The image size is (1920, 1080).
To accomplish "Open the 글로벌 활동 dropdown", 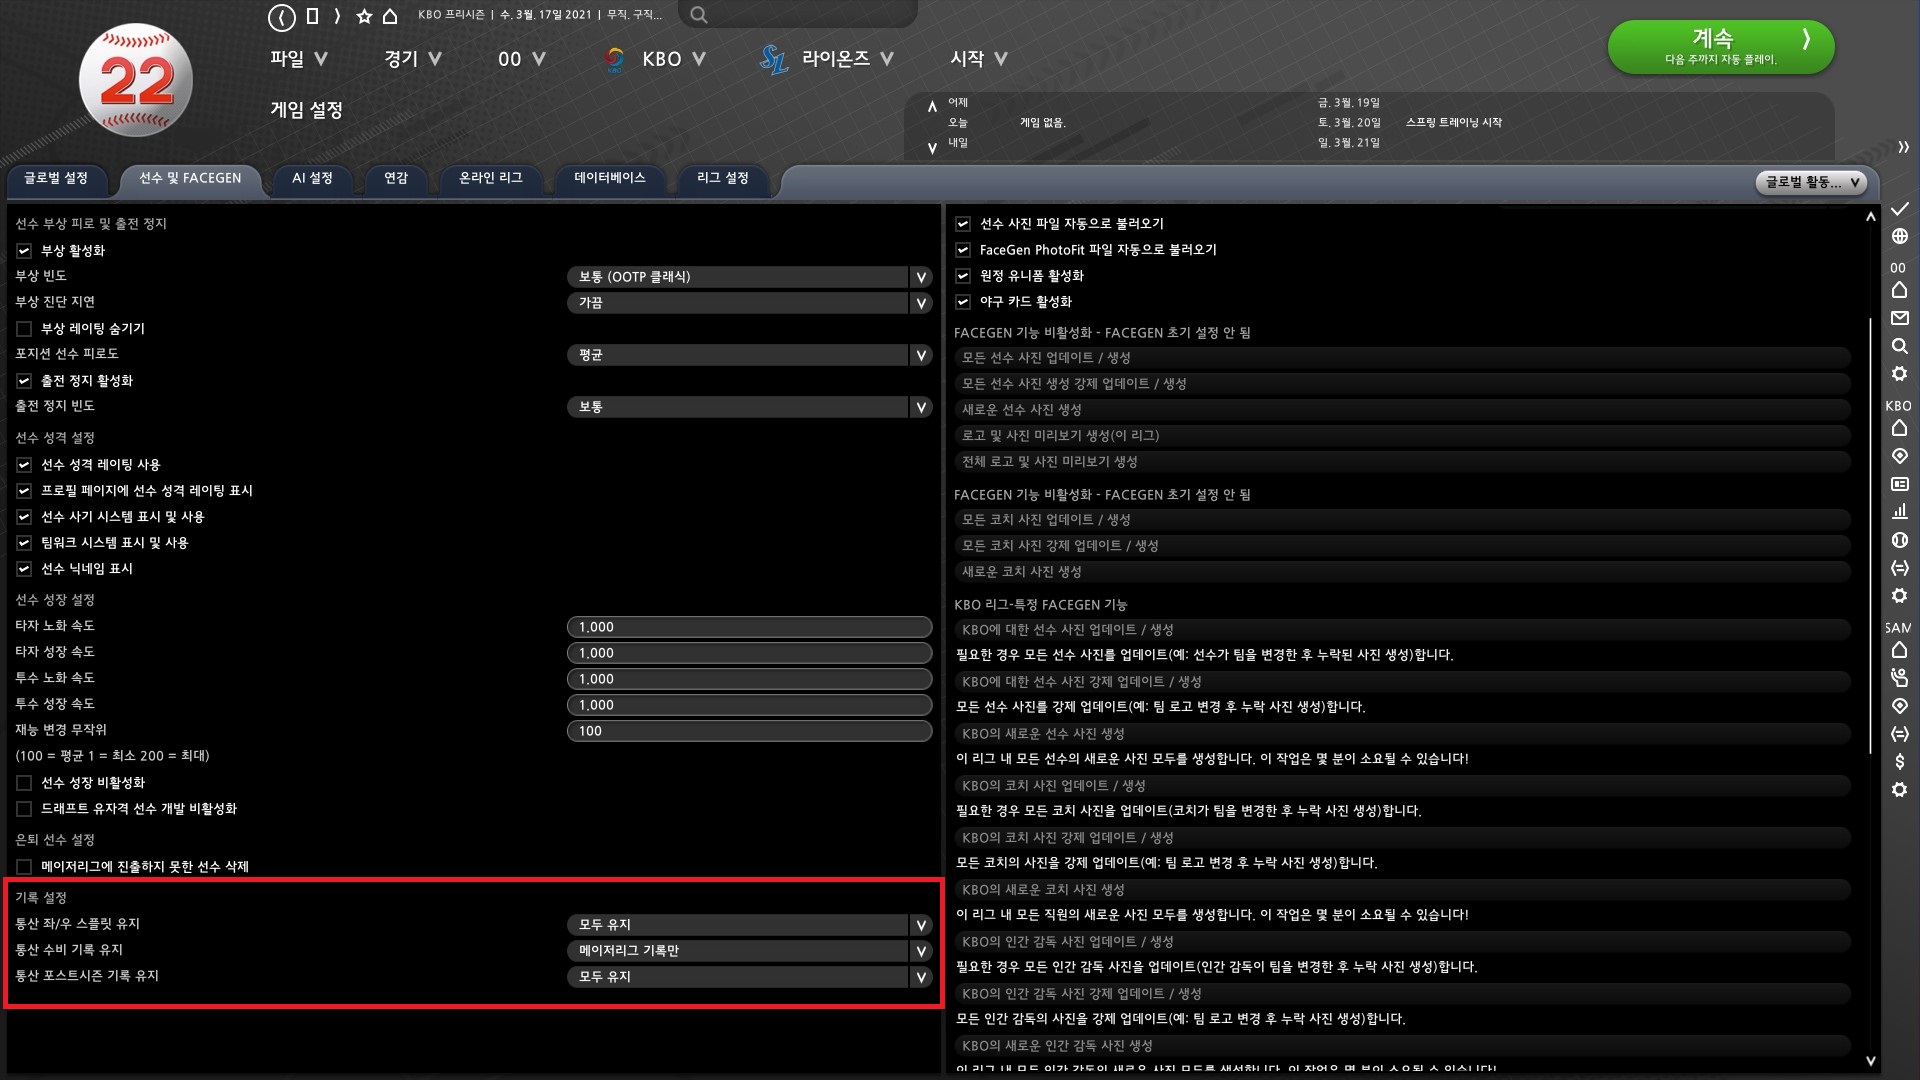I will tap(1811, 182).
